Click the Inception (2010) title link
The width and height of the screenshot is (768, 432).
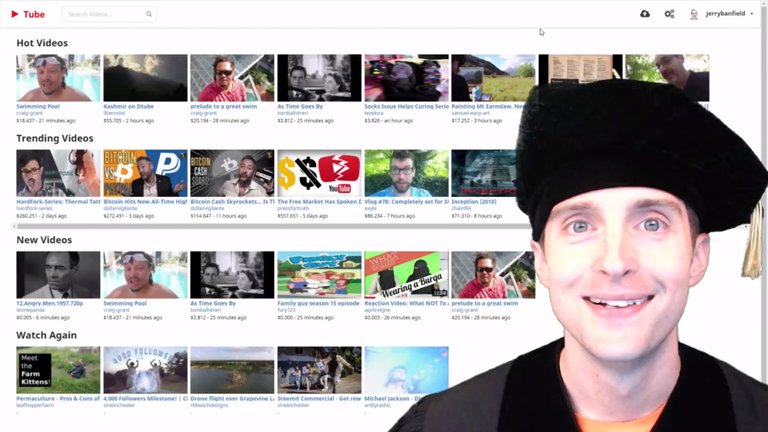click(x=474, y=202)
